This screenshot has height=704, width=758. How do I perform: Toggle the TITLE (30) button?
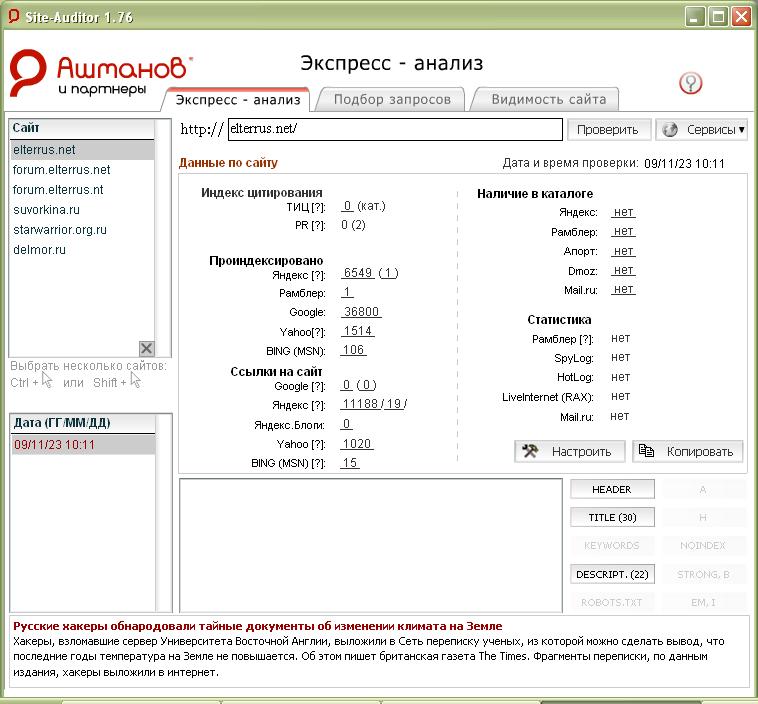(x=613, y=518)
